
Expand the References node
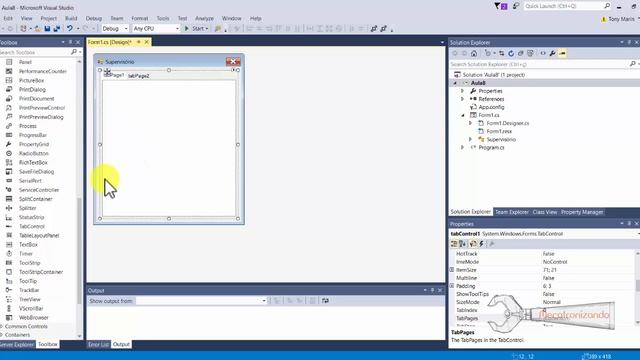coord(462,99)
